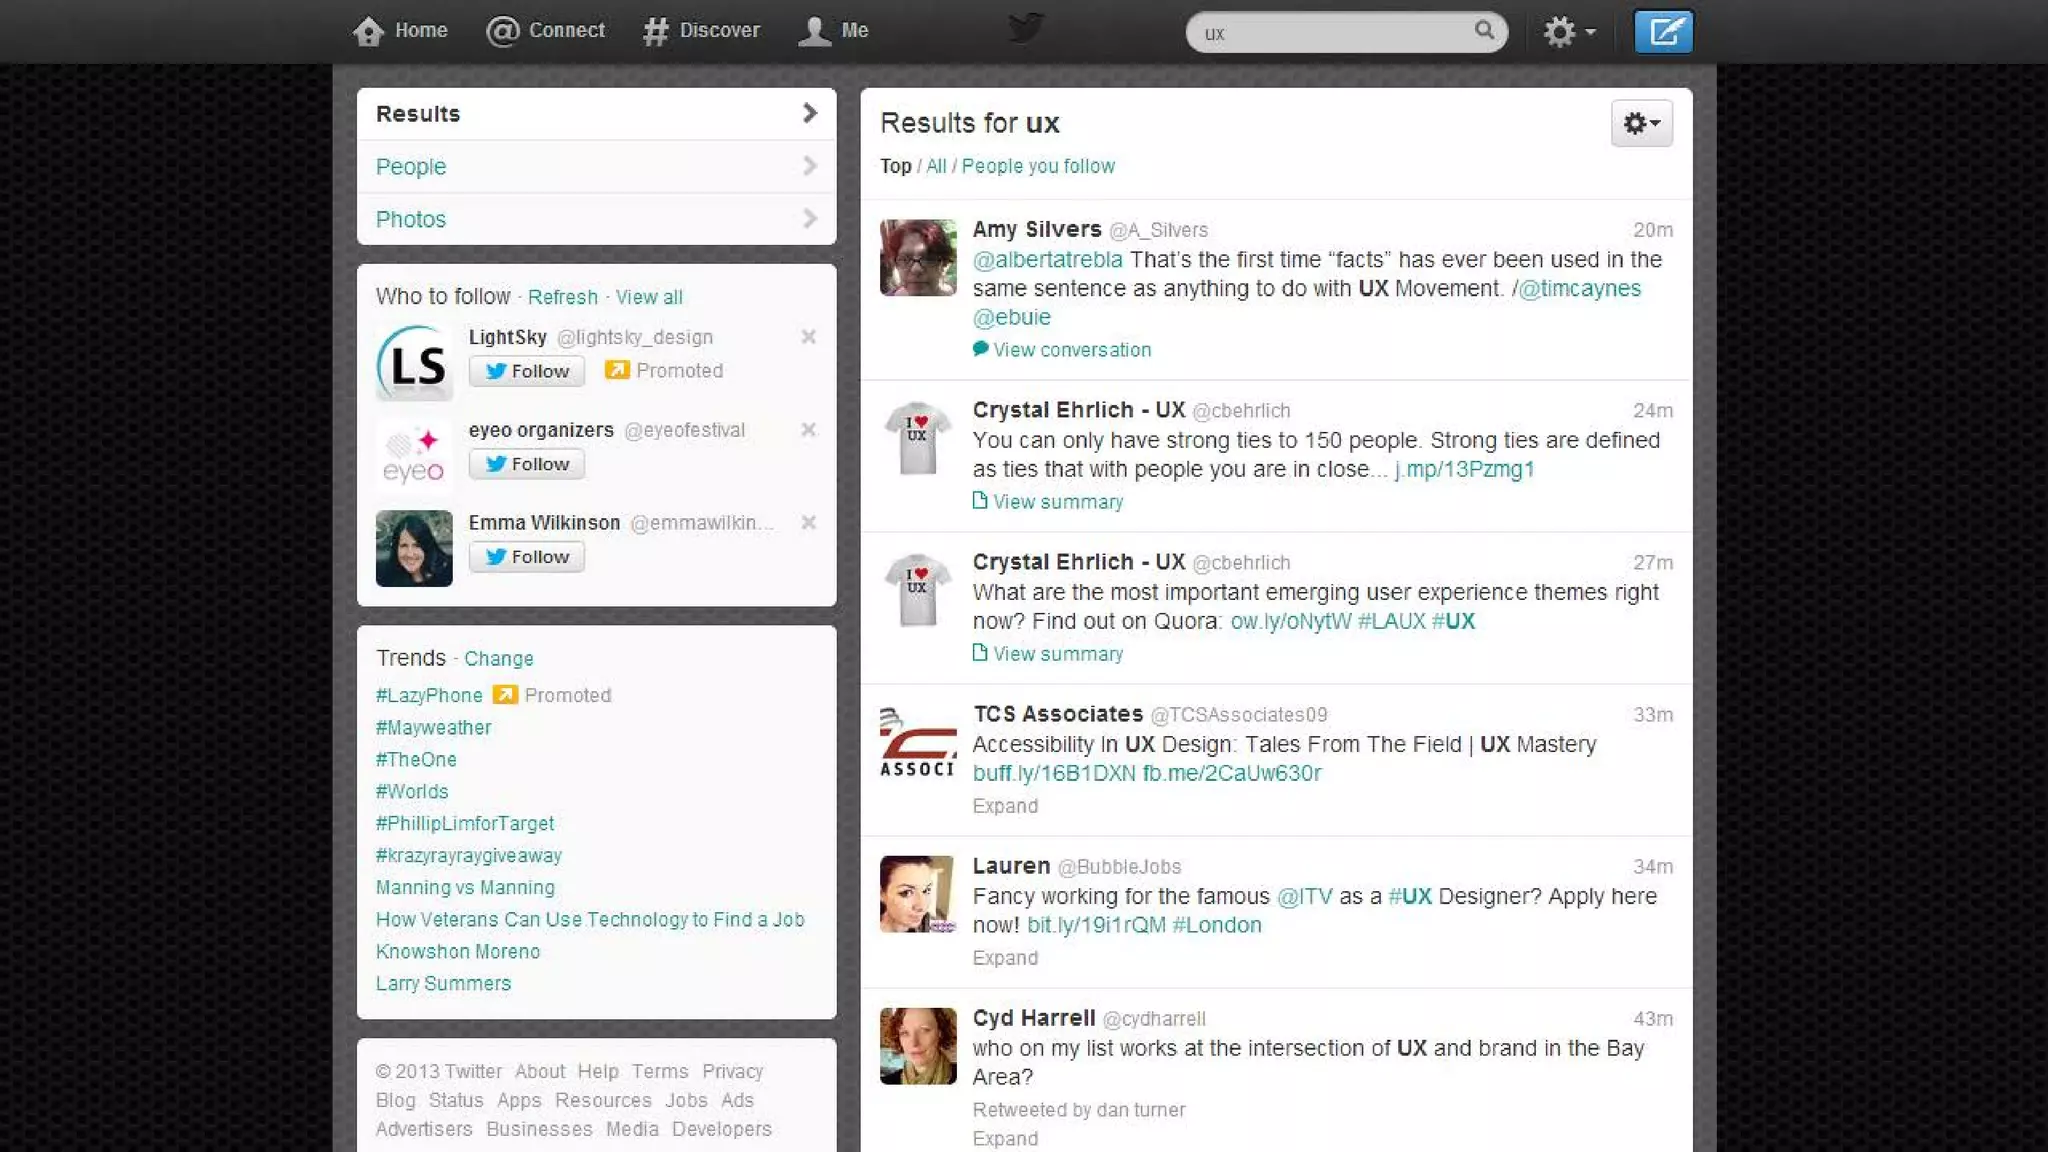Viewport: 2048px width, 1152px height.
Task: Click the #Mayweather trend link
Action: (433, 728)
